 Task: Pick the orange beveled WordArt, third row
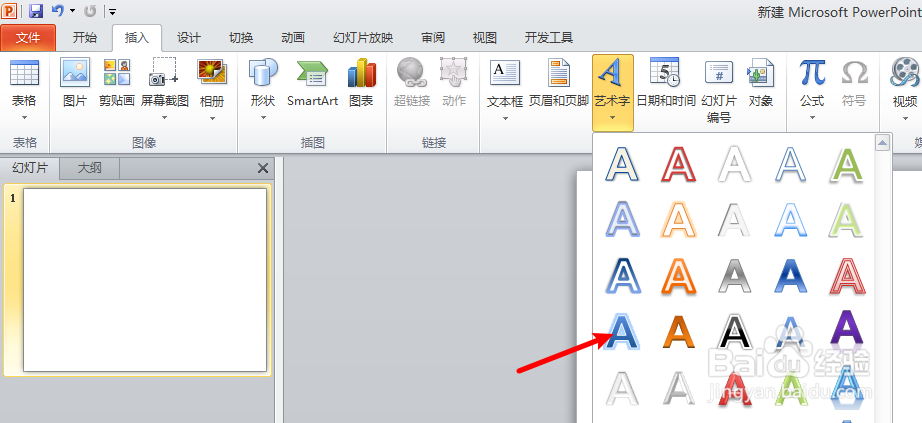678,275
